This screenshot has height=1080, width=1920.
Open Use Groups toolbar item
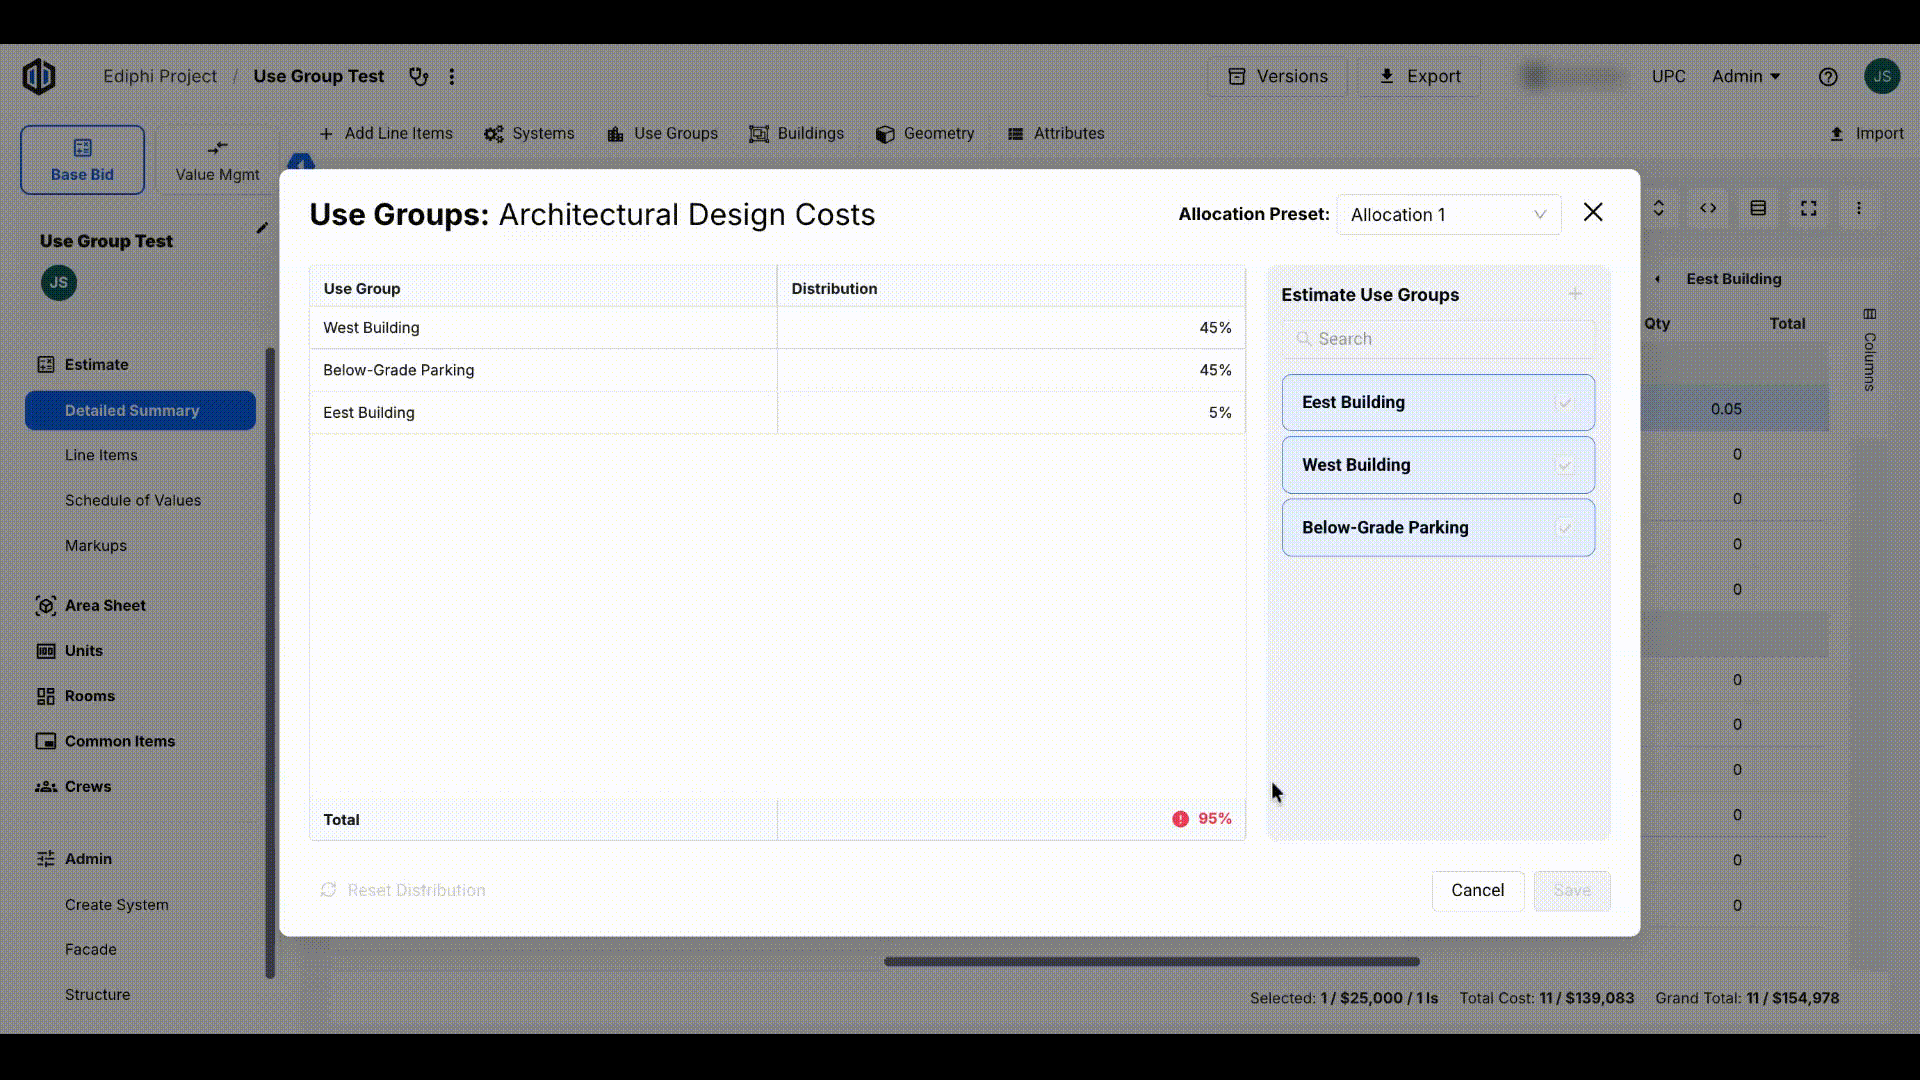(662, 133)
